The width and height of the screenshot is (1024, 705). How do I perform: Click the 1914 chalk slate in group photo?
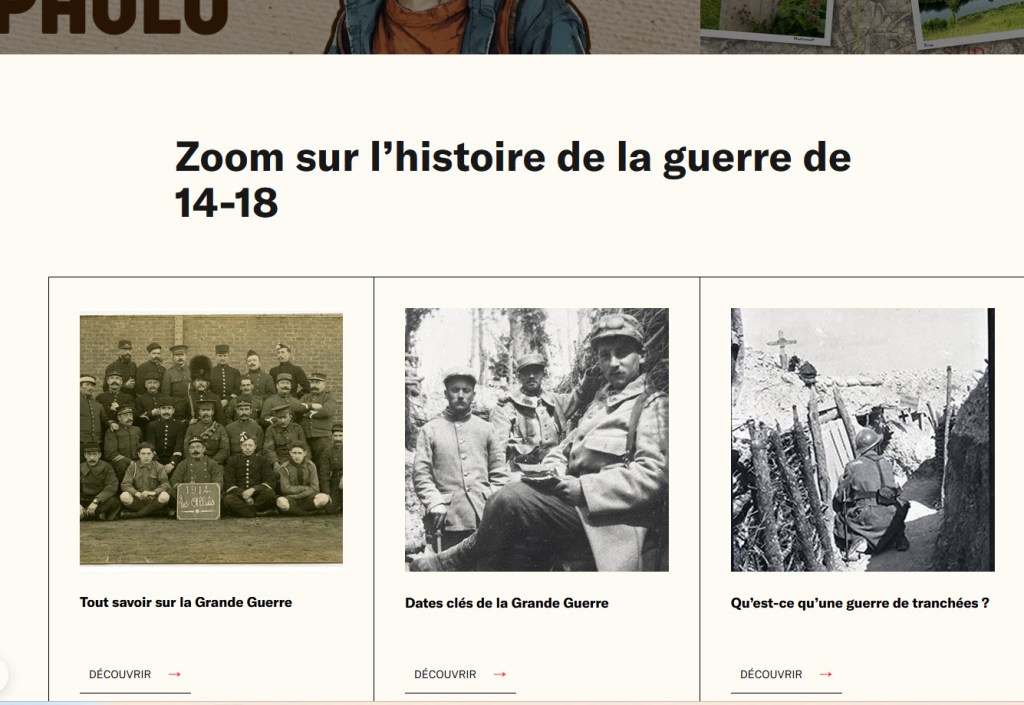tap(199, 501)
